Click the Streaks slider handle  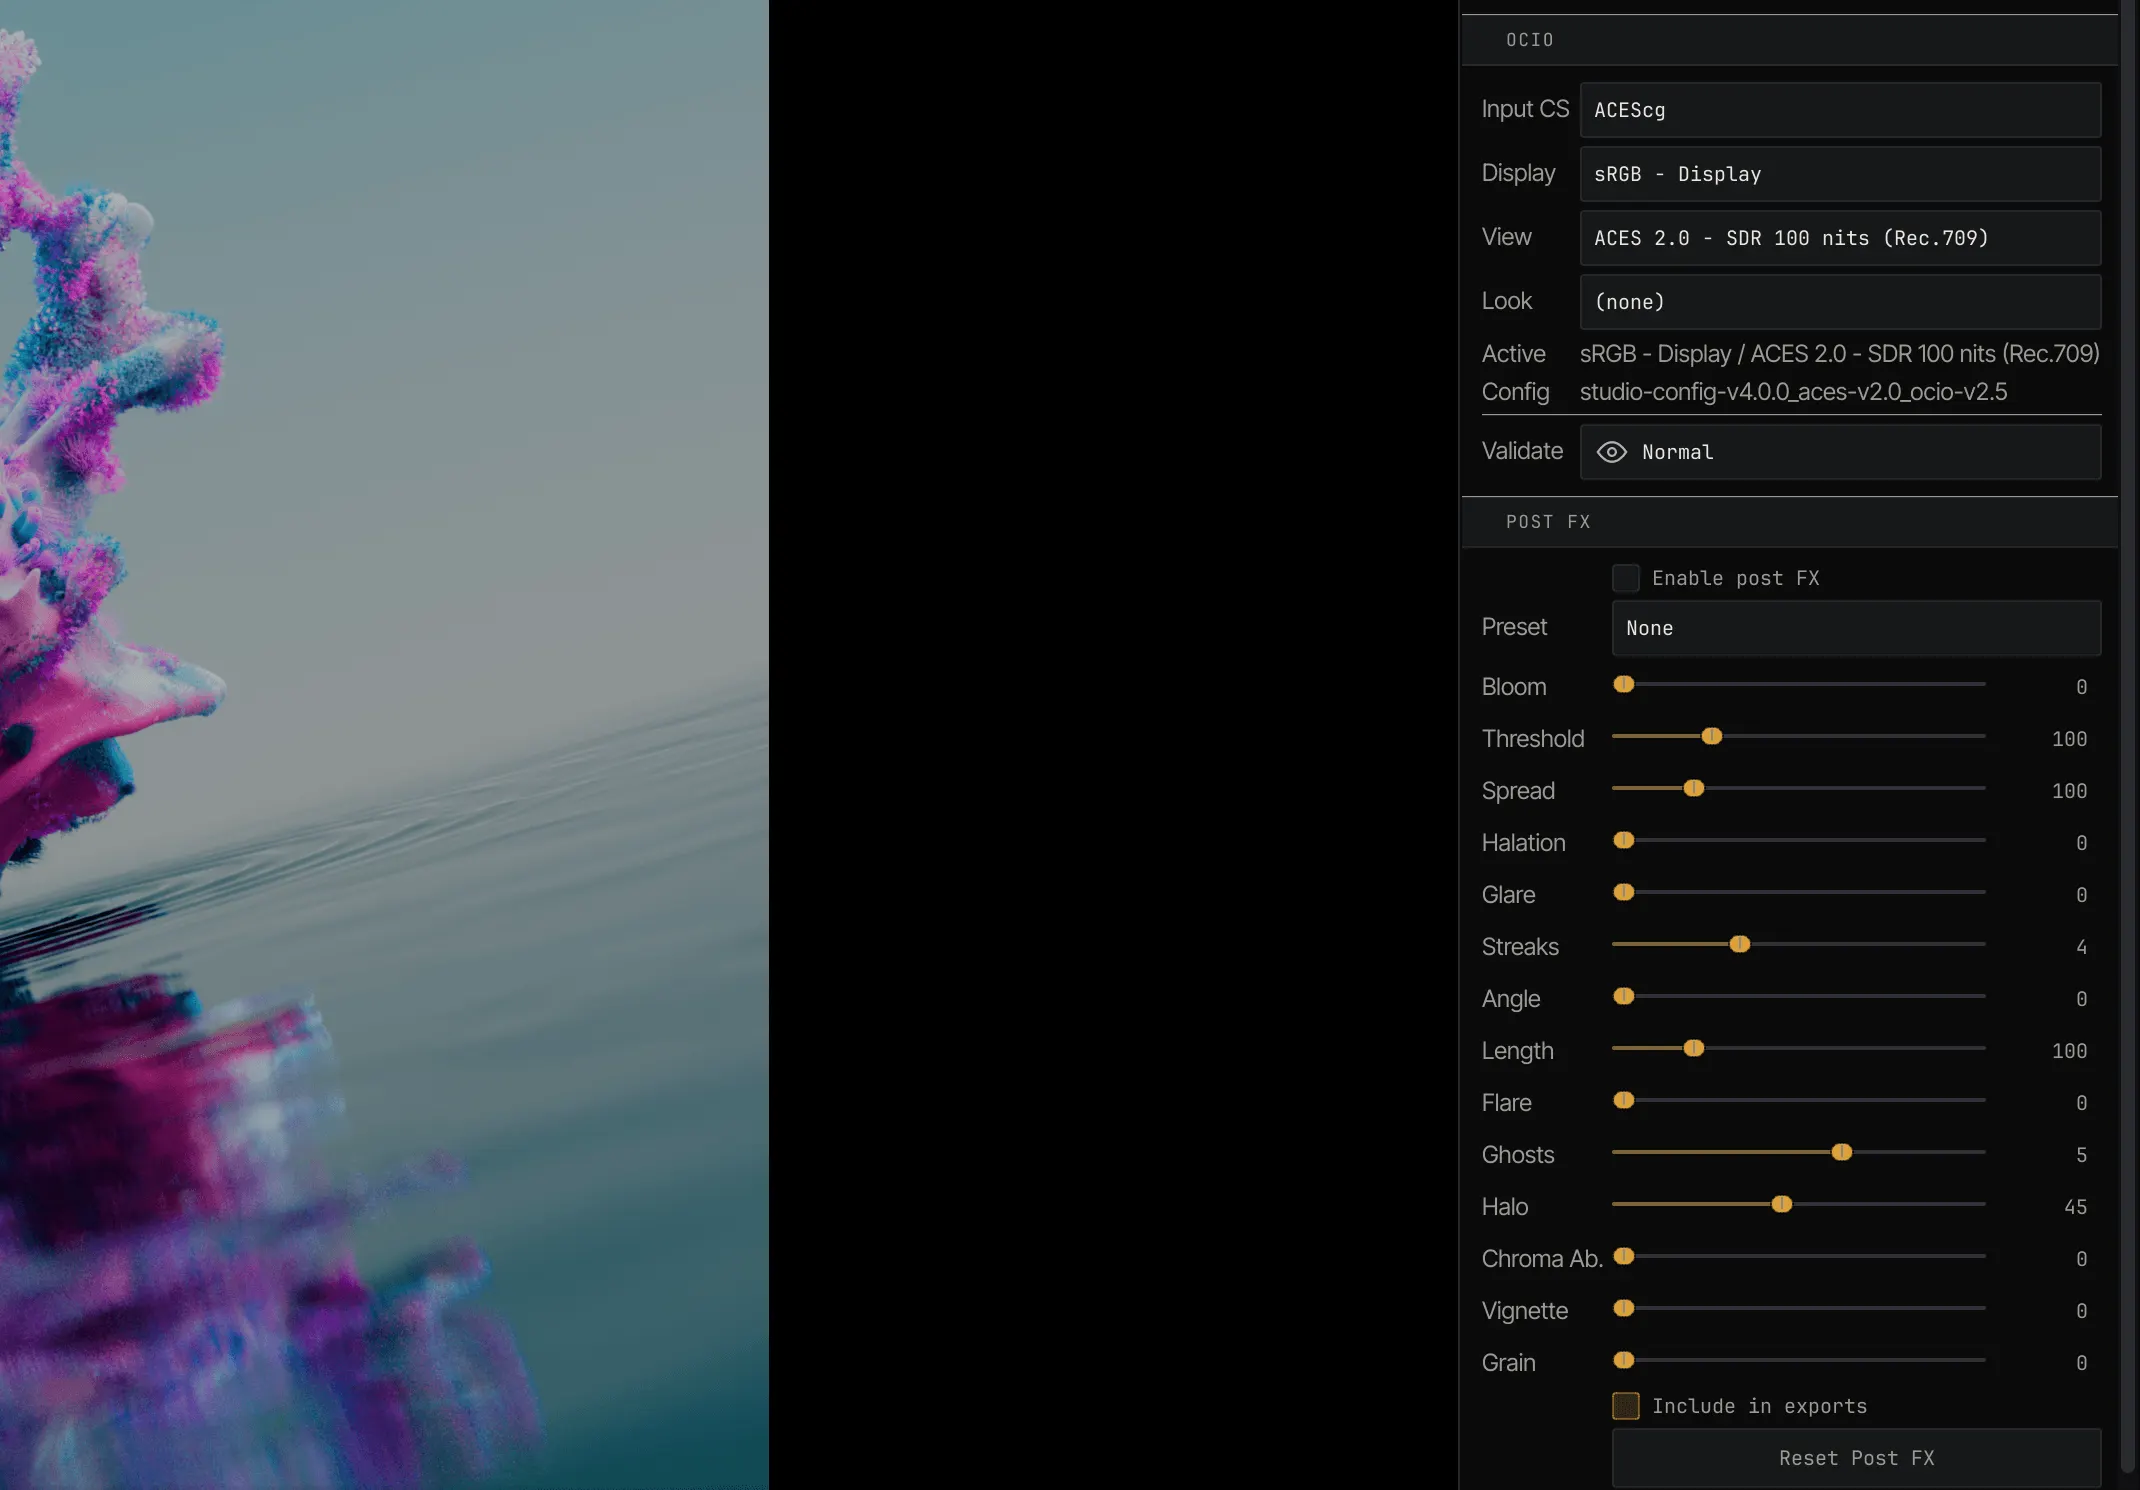[x=1740, y=944]
